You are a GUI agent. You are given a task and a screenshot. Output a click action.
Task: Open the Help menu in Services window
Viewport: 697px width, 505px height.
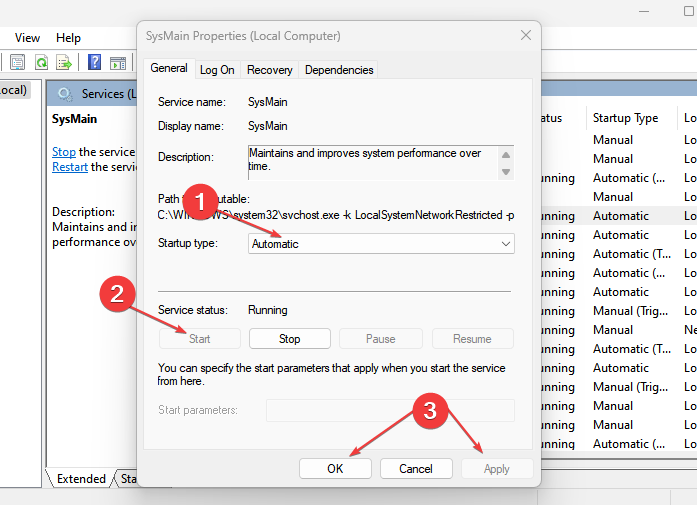[x=68, y=38]
